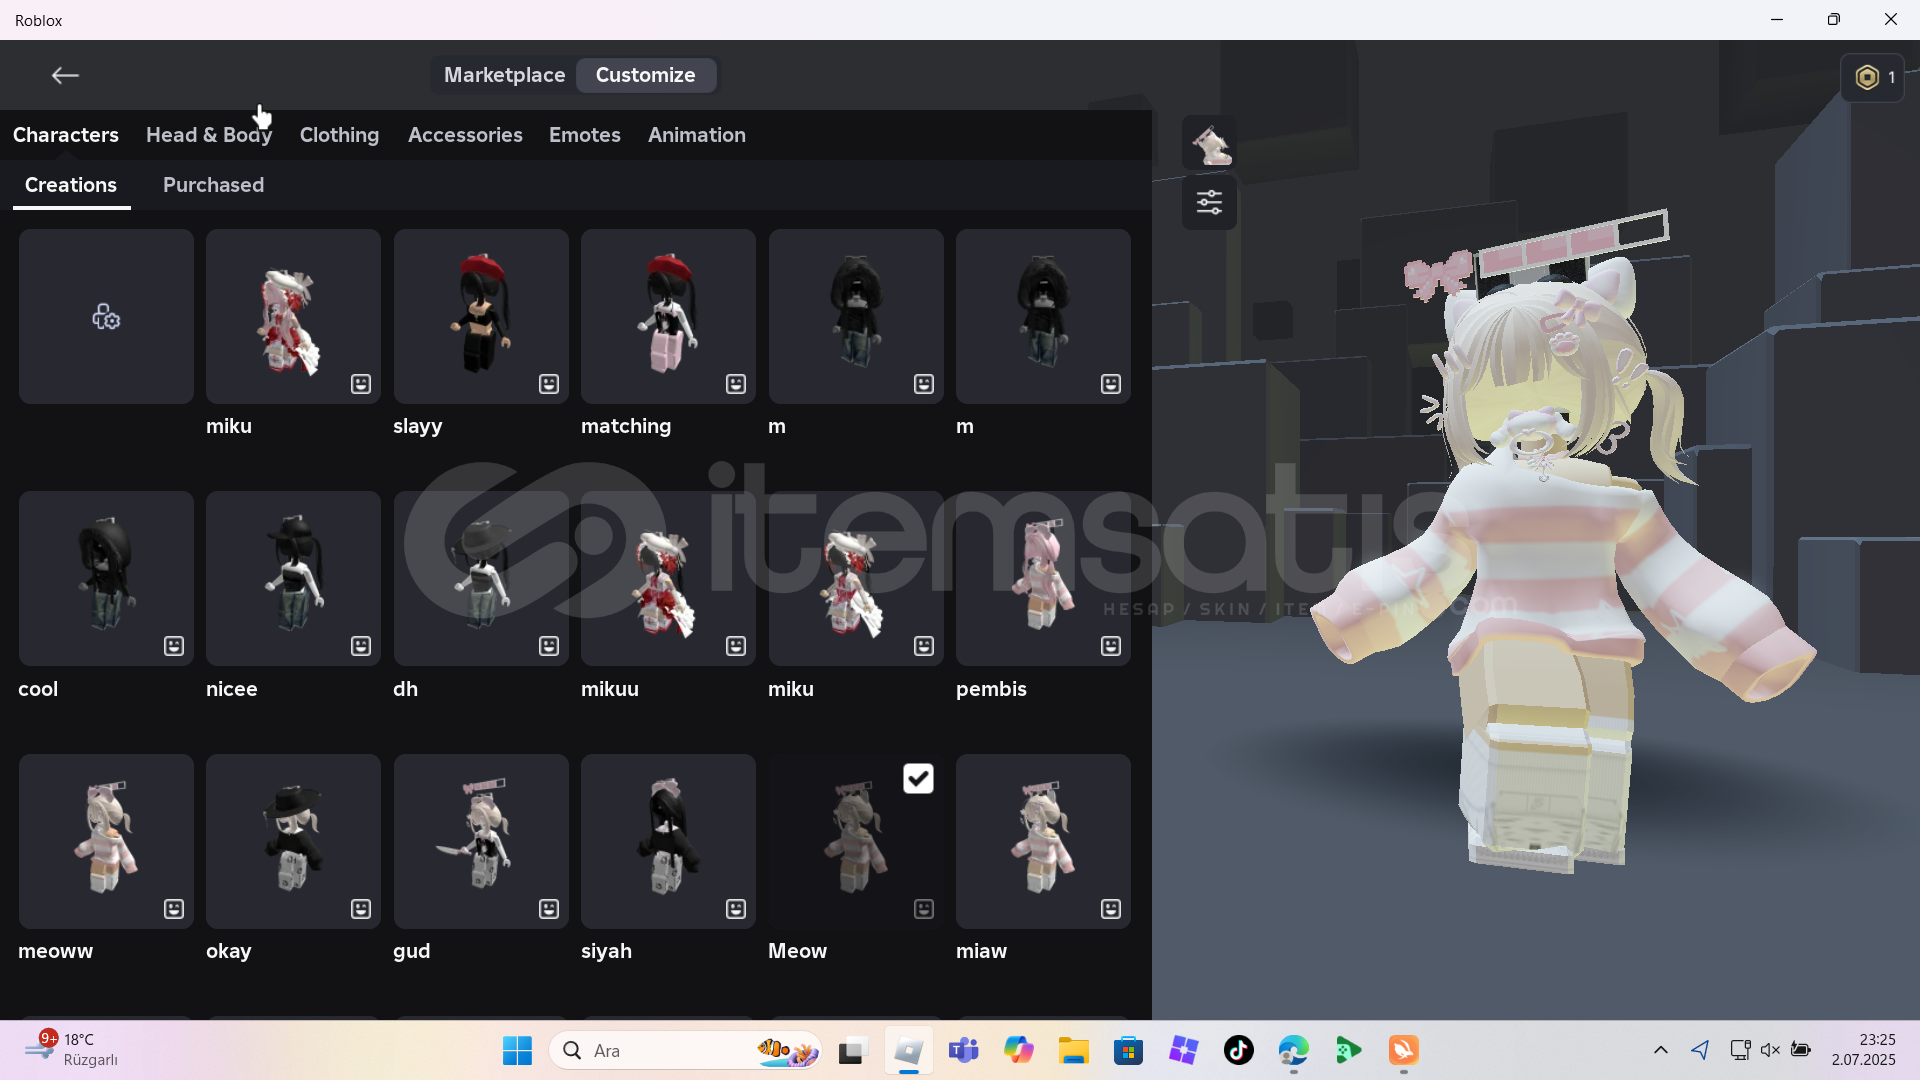Image resolution: width=1920 pixels, height=1080 pixels.
Task: Click emote icon on pembis outfit
Action: [x=1111, y=646]
